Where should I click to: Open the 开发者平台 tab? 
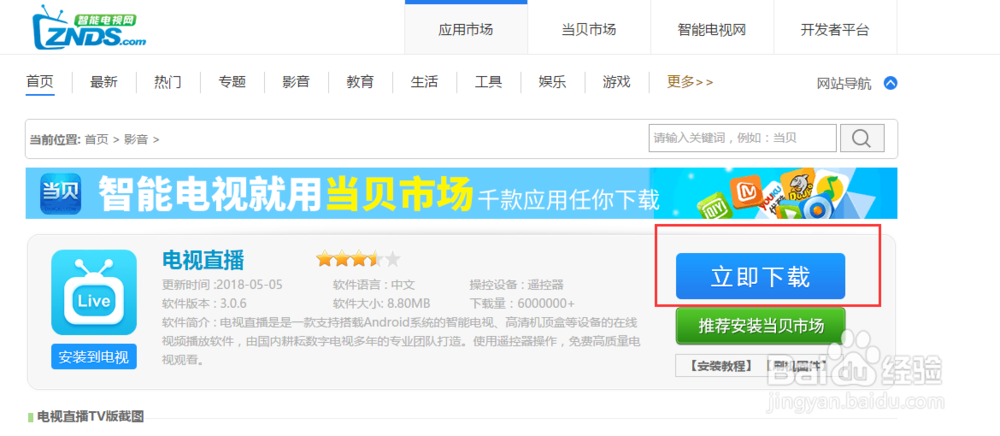click(835, 29)
